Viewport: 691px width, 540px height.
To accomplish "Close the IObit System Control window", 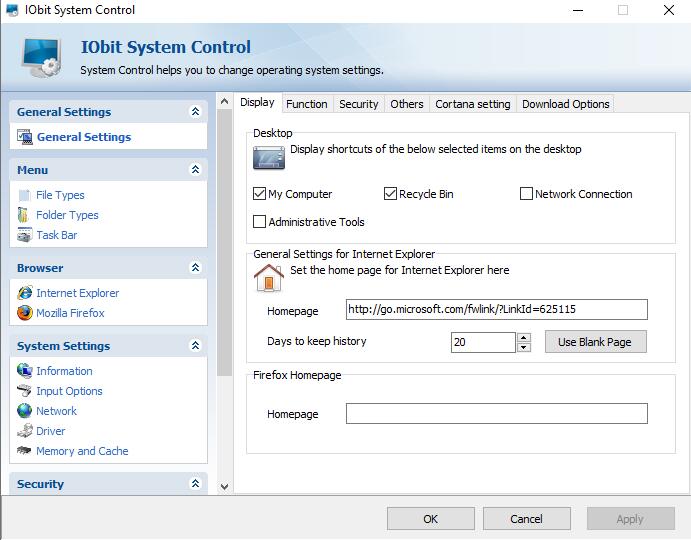I will pos(669,10).
